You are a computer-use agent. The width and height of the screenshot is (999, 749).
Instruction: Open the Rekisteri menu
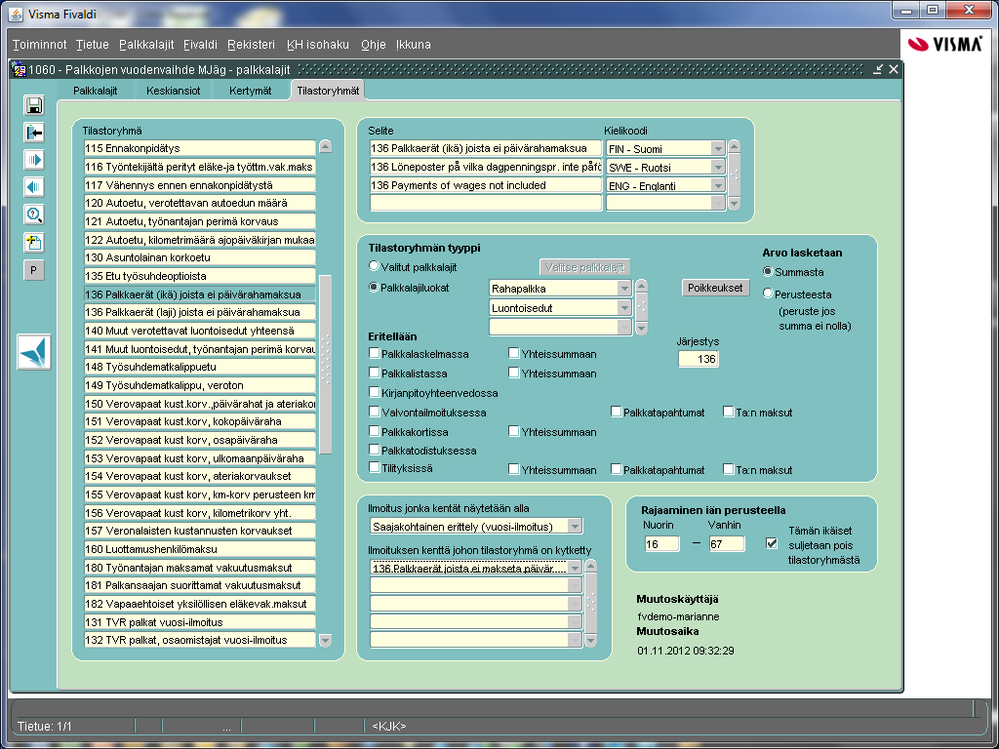pyautogui.click(x=251, y=45)
